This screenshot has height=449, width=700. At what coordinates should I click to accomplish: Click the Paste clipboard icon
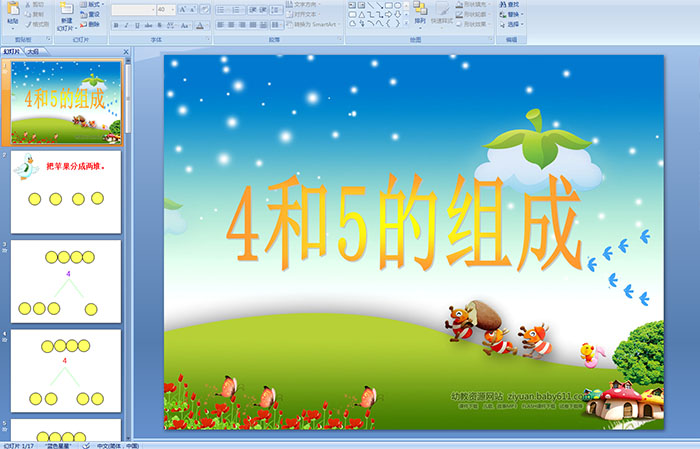click(x=13, y=10)
